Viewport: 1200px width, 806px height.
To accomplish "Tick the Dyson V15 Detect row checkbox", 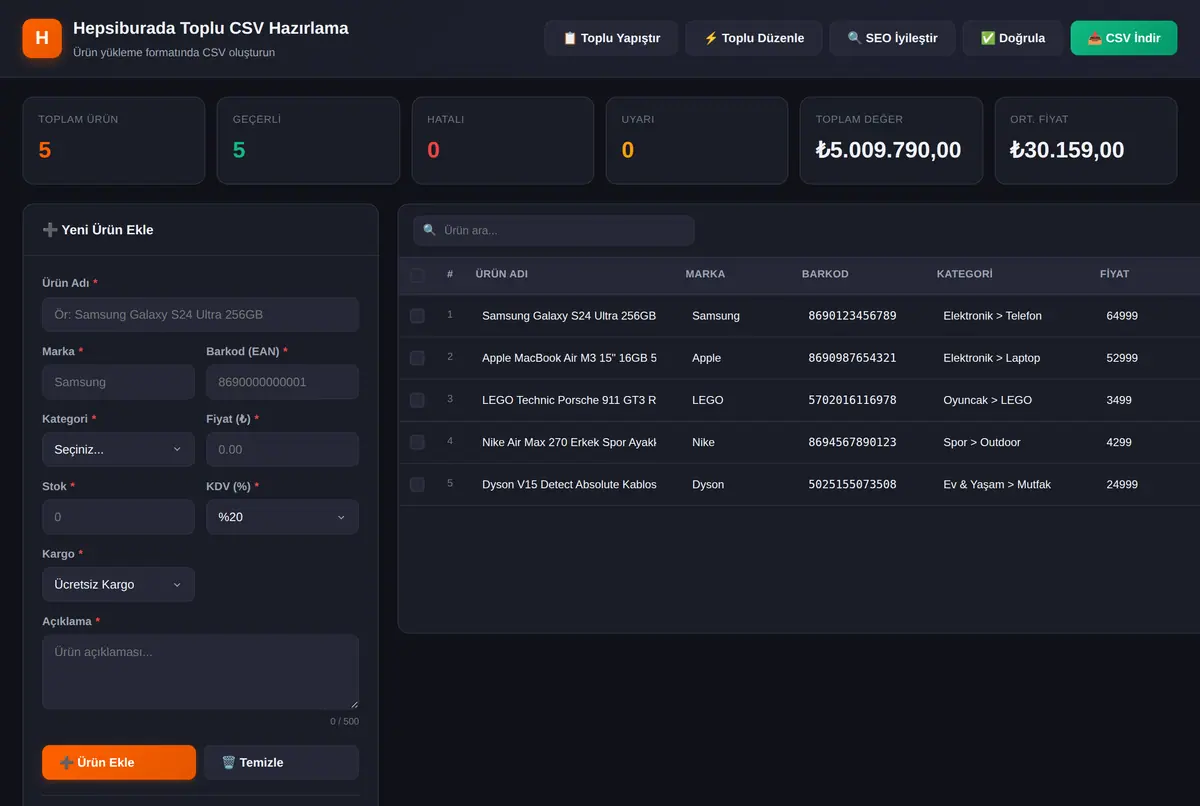I will [x=417, y=484].
